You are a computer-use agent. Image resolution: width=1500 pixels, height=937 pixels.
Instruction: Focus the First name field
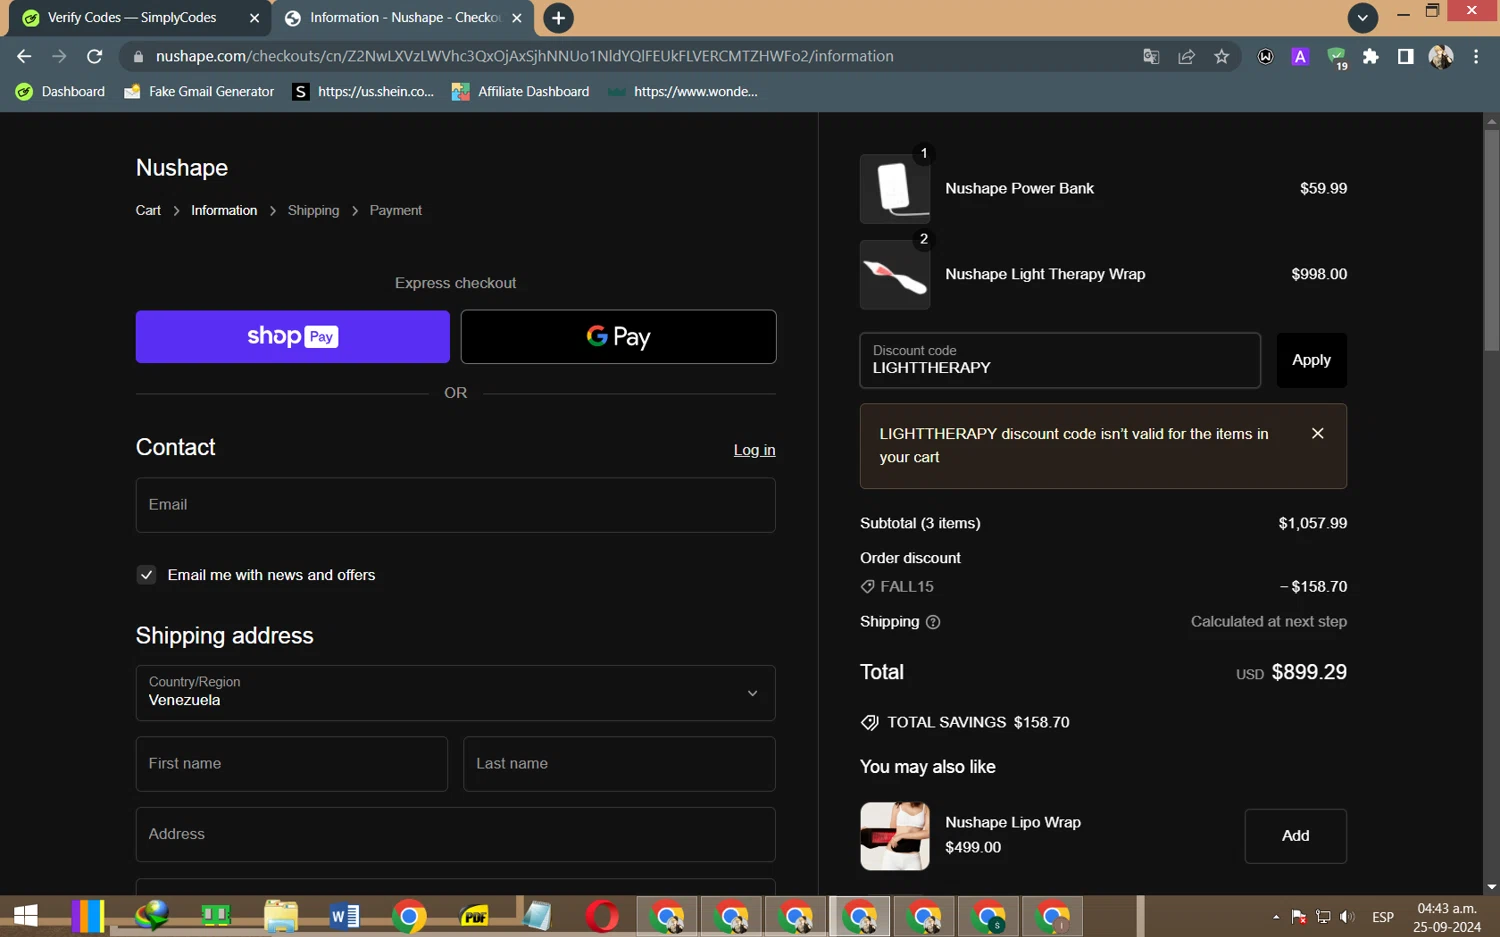tap(292, 764)
